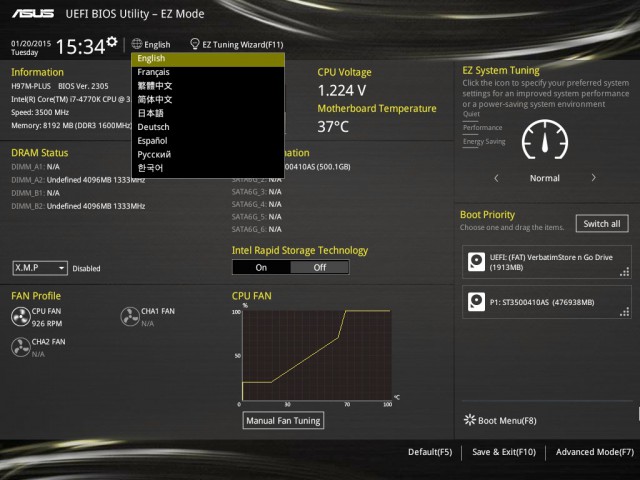Click the SATA6G_6 N/A entry
The width and height of the screenshot is (640, 480).
256,229
